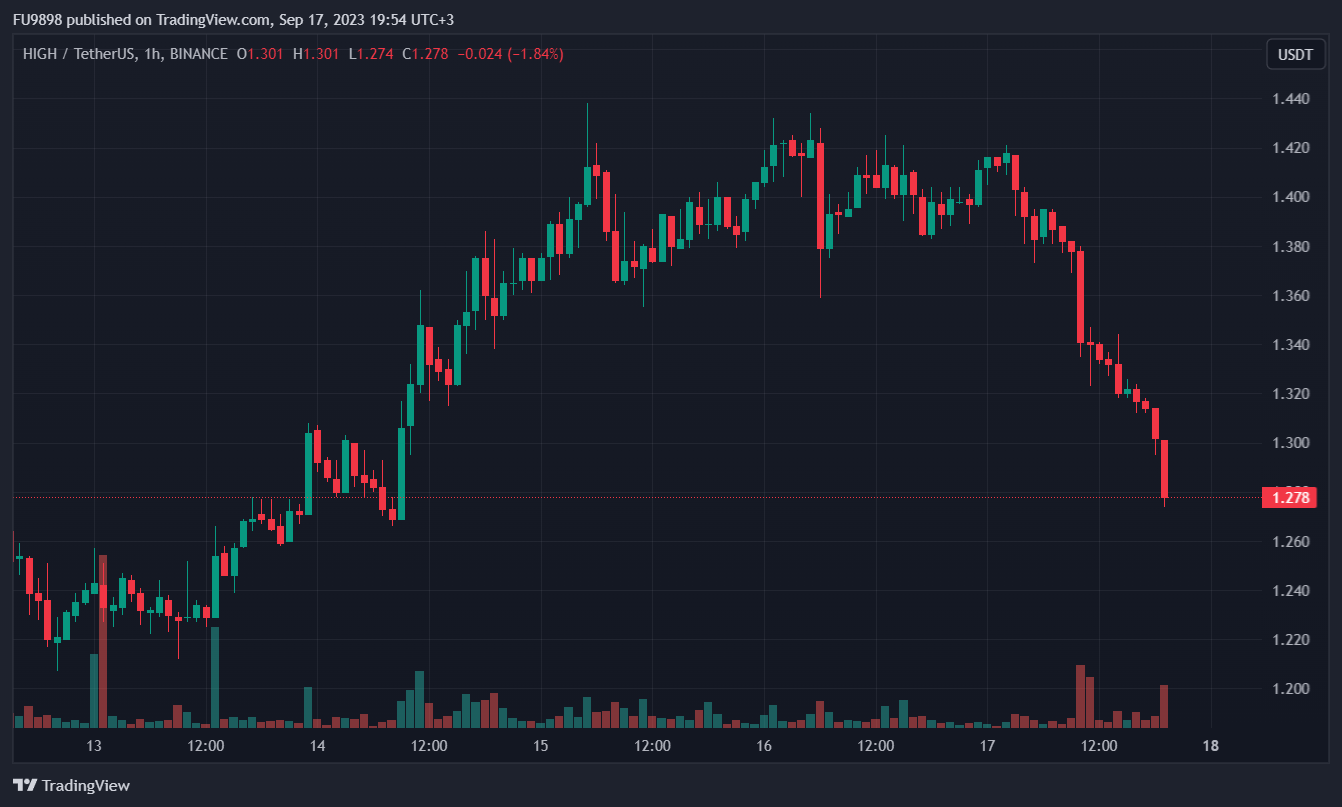Click the TradingView logo icon

[25, 785]
